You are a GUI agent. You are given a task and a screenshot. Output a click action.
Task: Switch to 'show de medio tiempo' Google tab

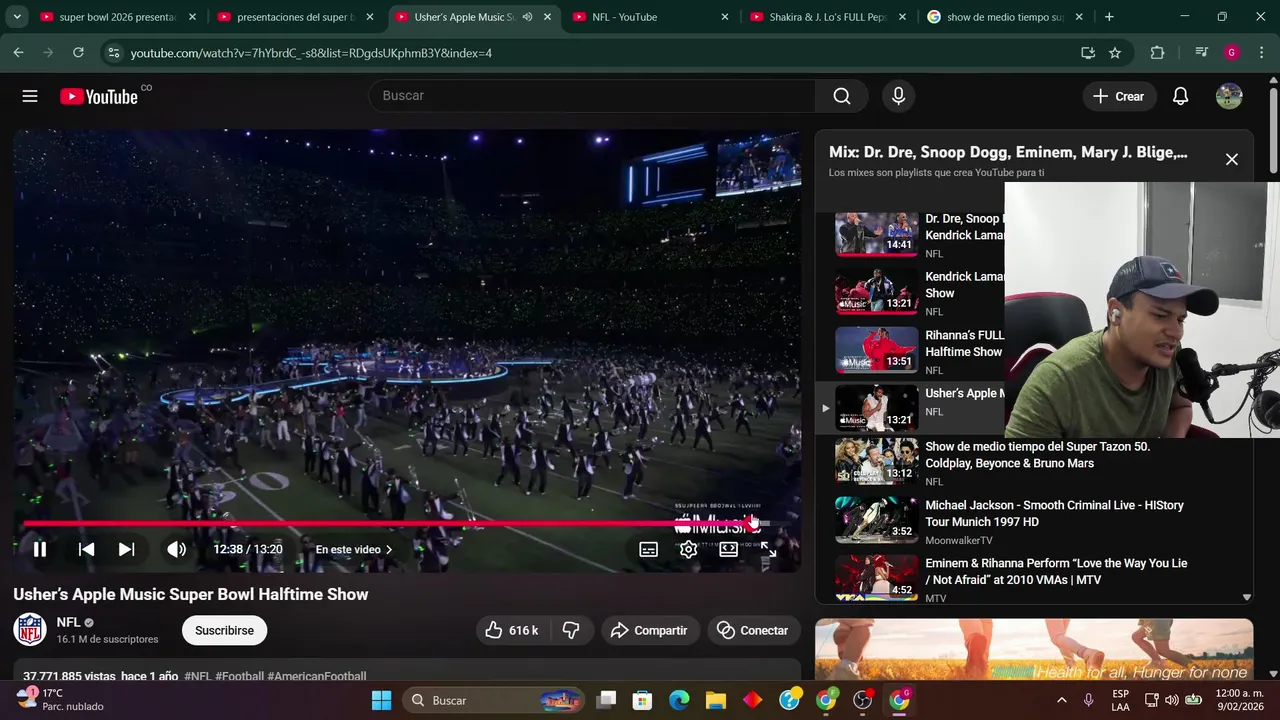tap(1005, 17)
